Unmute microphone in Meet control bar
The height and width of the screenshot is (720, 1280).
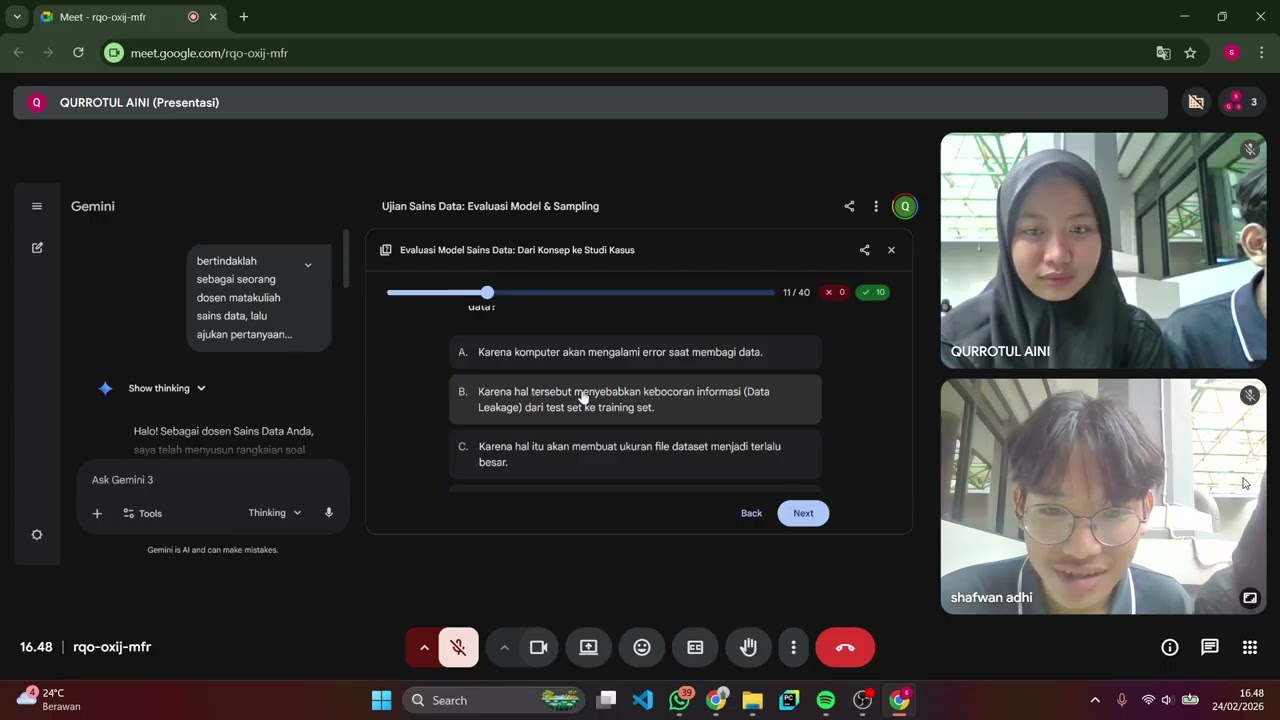pyautogui.click(x=459, y=647)
